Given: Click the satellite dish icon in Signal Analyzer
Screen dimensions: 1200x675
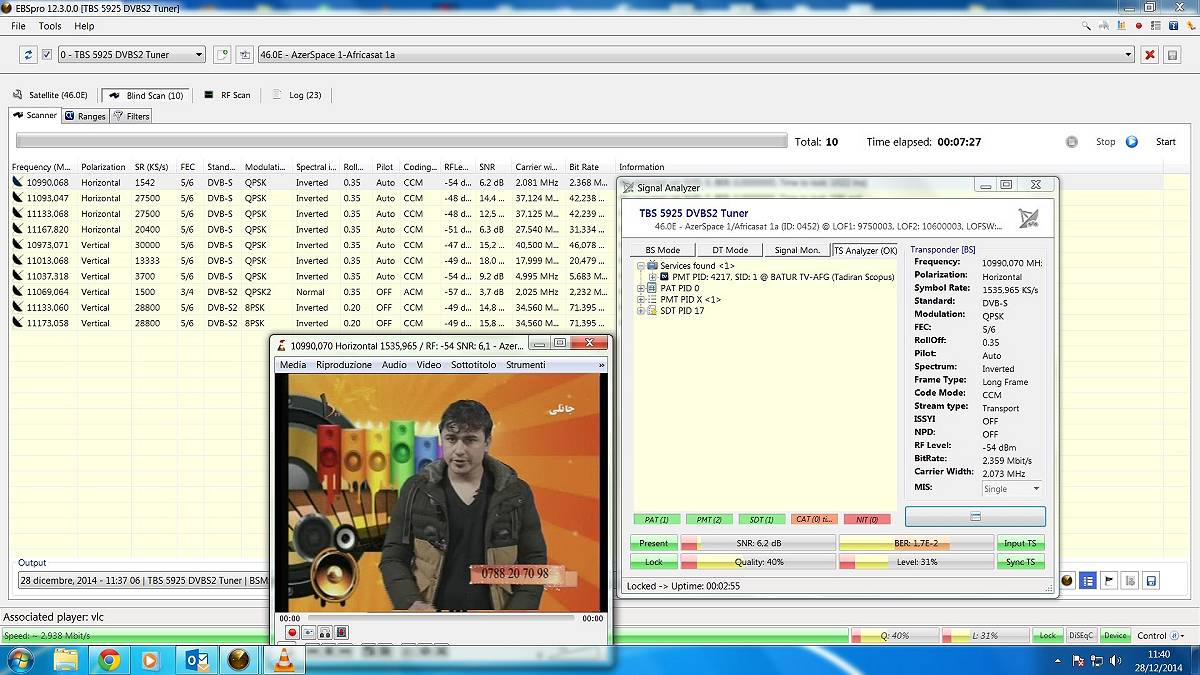Looking at the screenshot, I should pos(1028,218).
